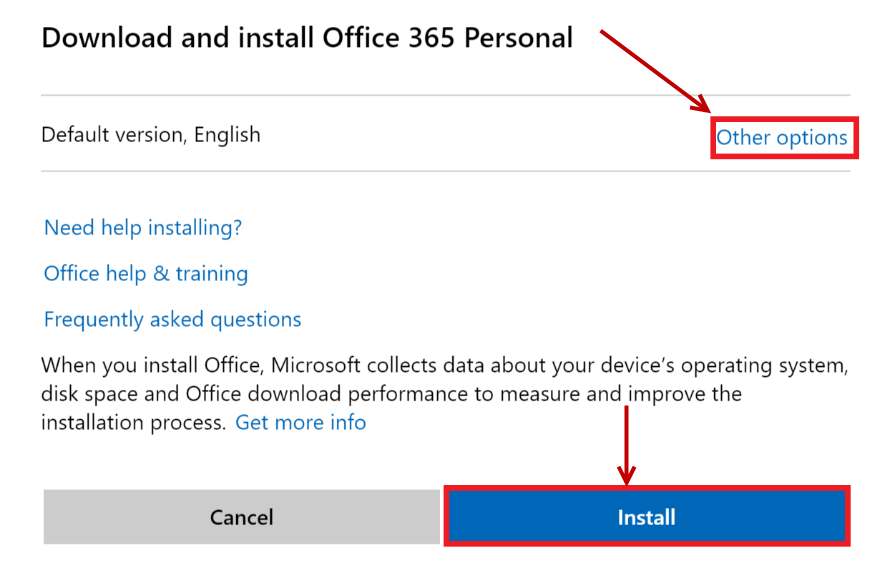Start the Office 365 Personal installation
Screen dimensions: 890x581
(646, 517)
